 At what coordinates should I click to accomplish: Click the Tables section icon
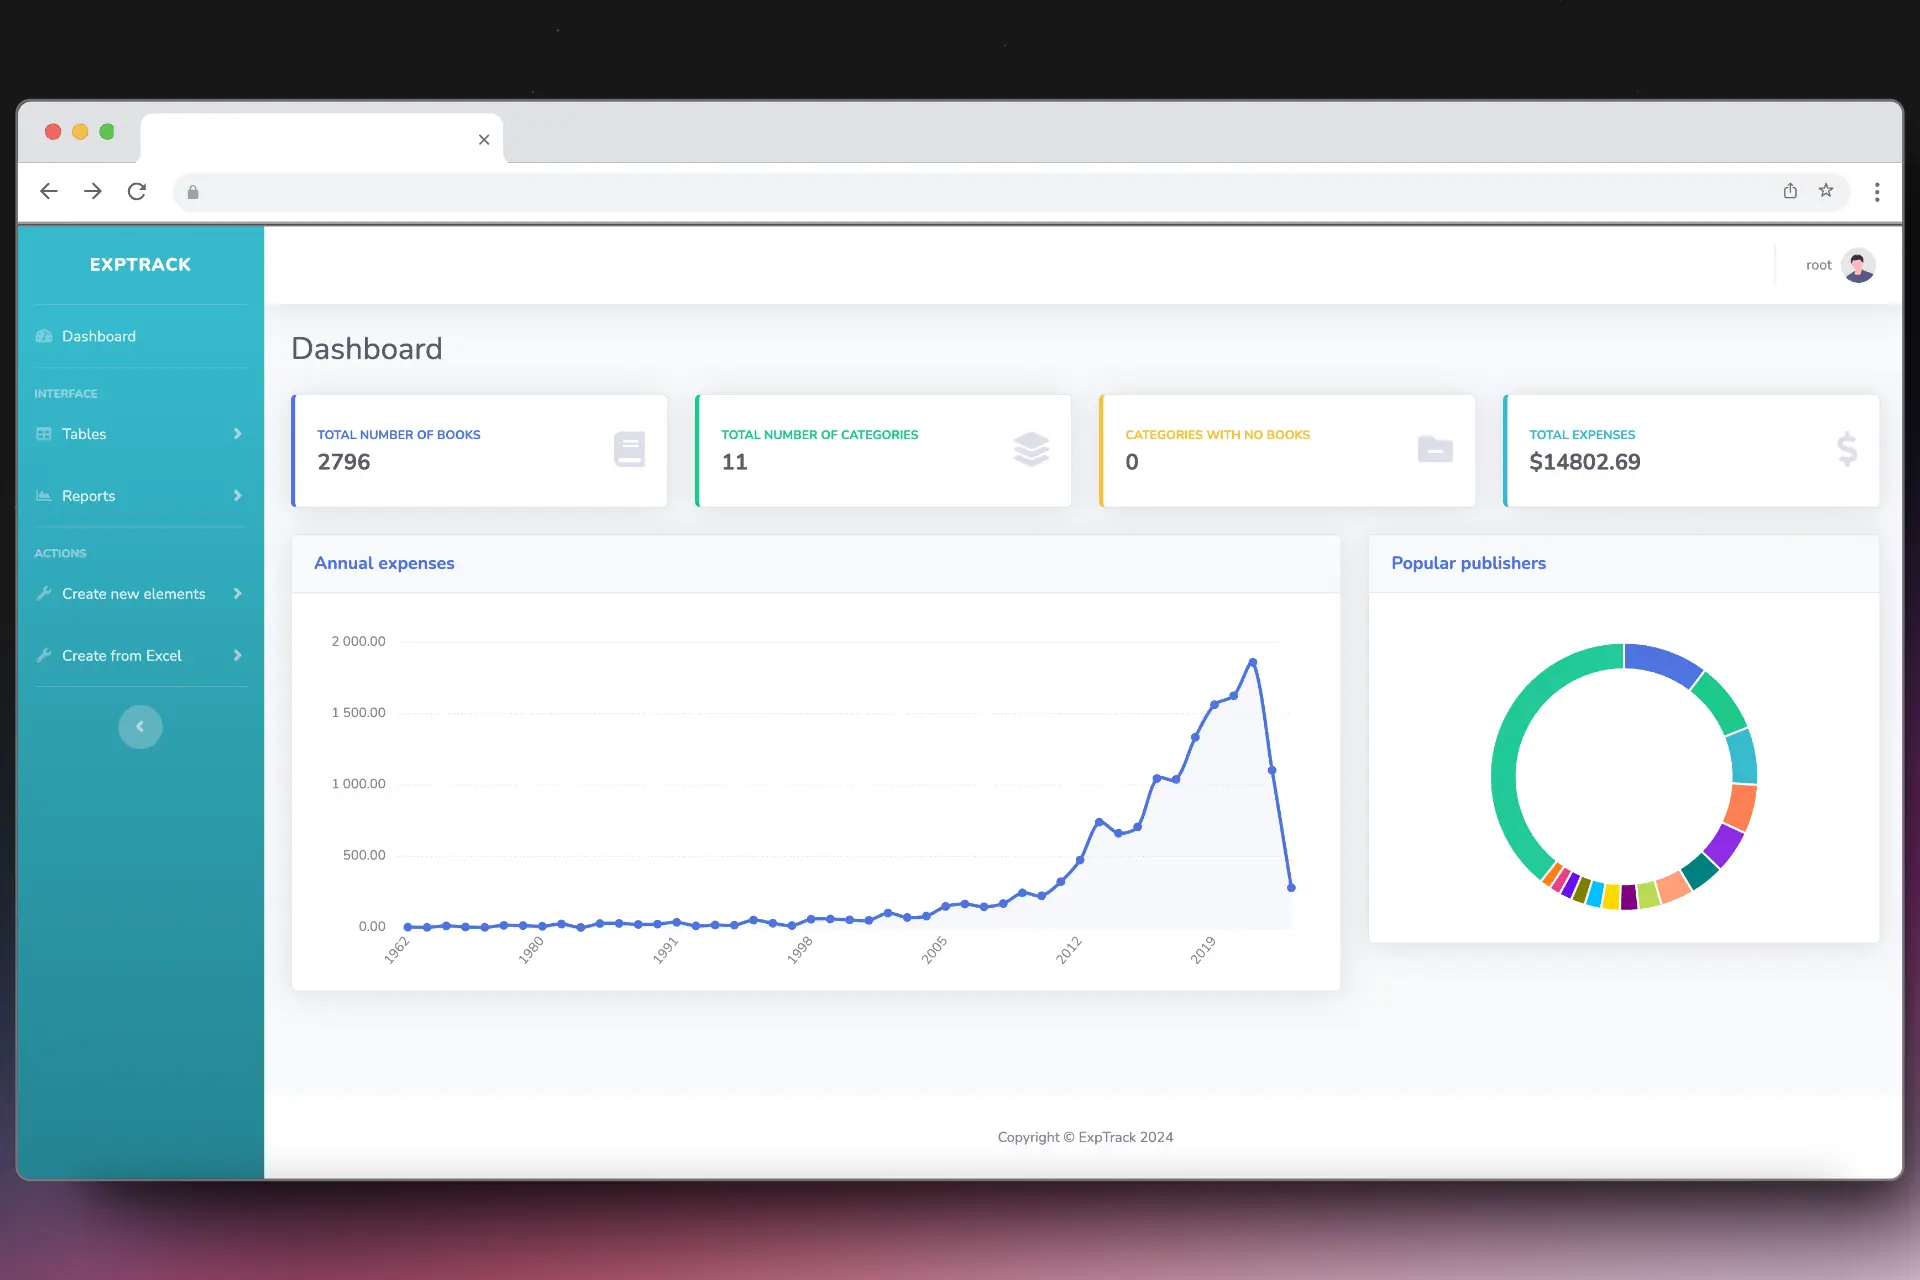(x=43, y=433)
